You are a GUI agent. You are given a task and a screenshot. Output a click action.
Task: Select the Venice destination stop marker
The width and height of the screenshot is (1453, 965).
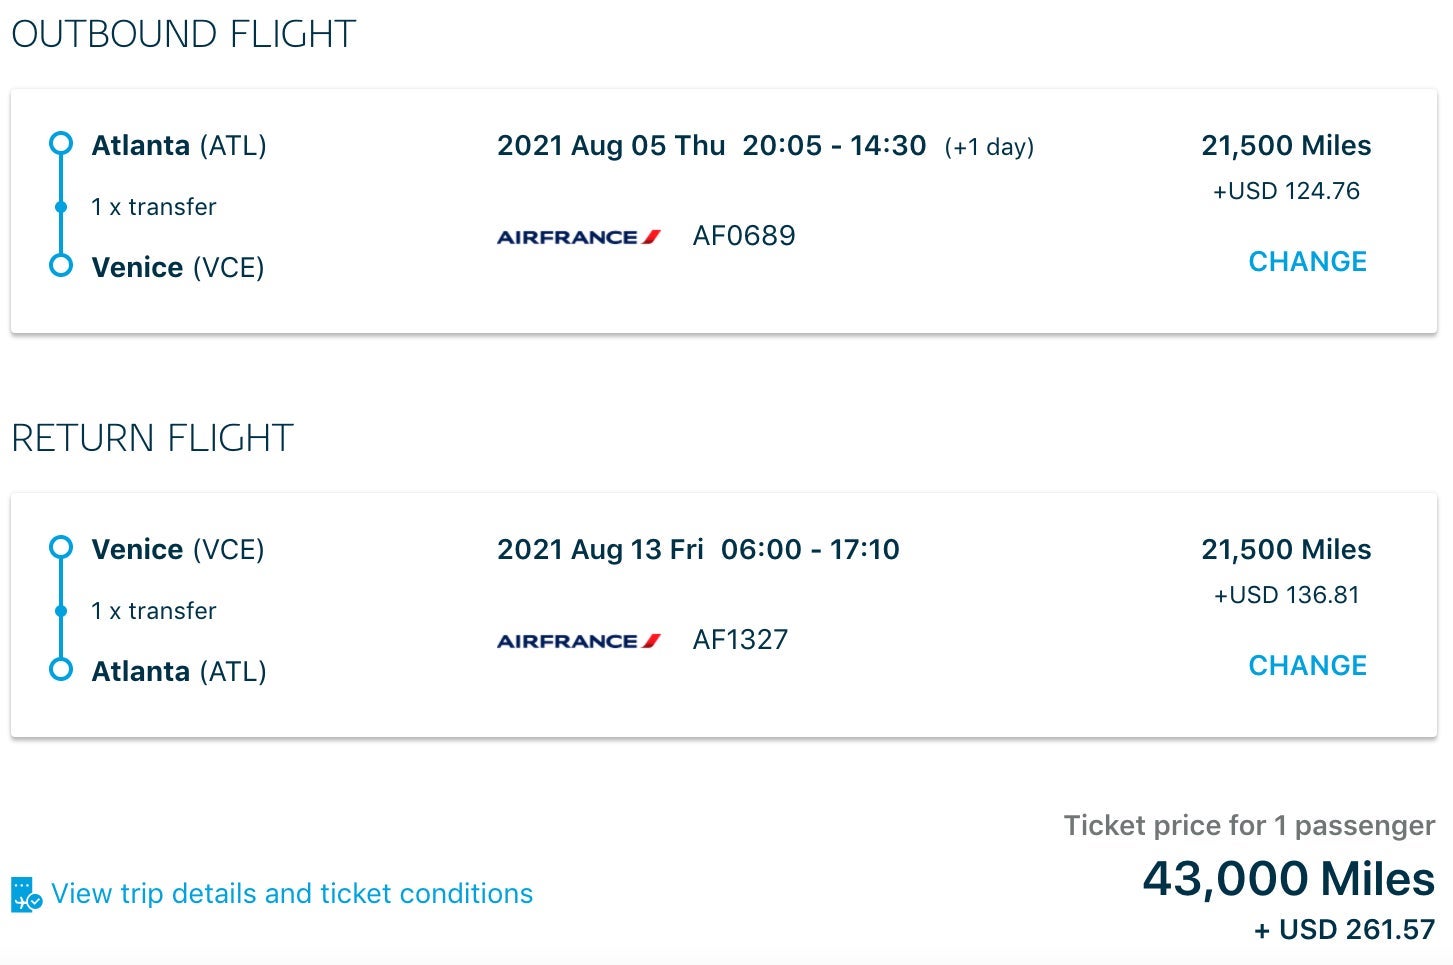[62, 267]
